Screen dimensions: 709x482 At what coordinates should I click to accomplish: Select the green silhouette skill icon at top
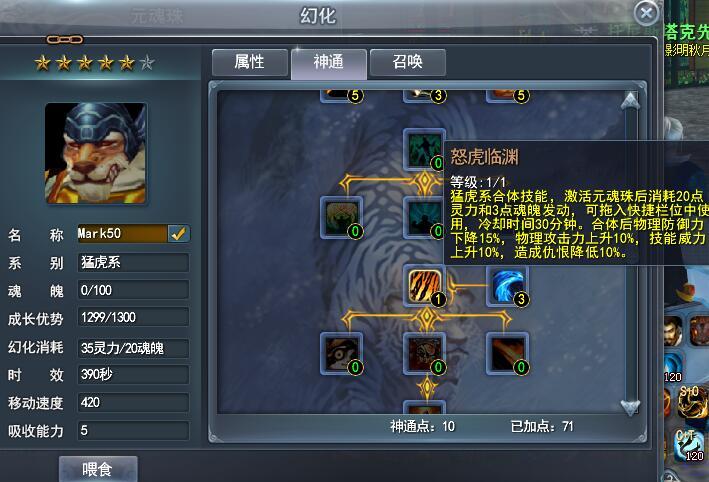(x=423, y=149)
